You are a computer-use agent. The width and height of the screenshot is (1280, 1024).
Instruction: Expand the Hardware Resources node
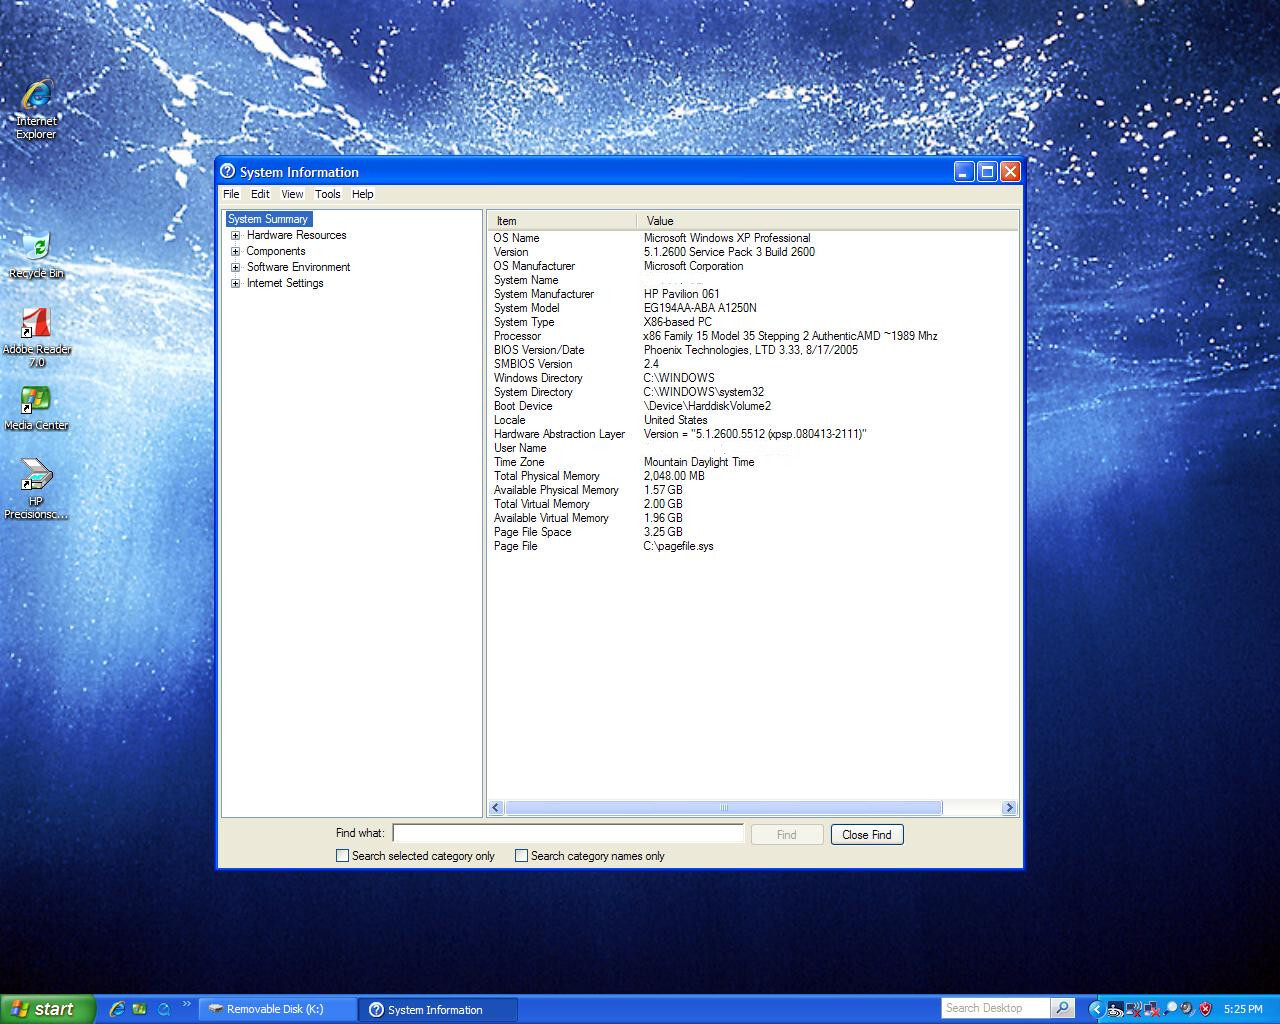236,236
